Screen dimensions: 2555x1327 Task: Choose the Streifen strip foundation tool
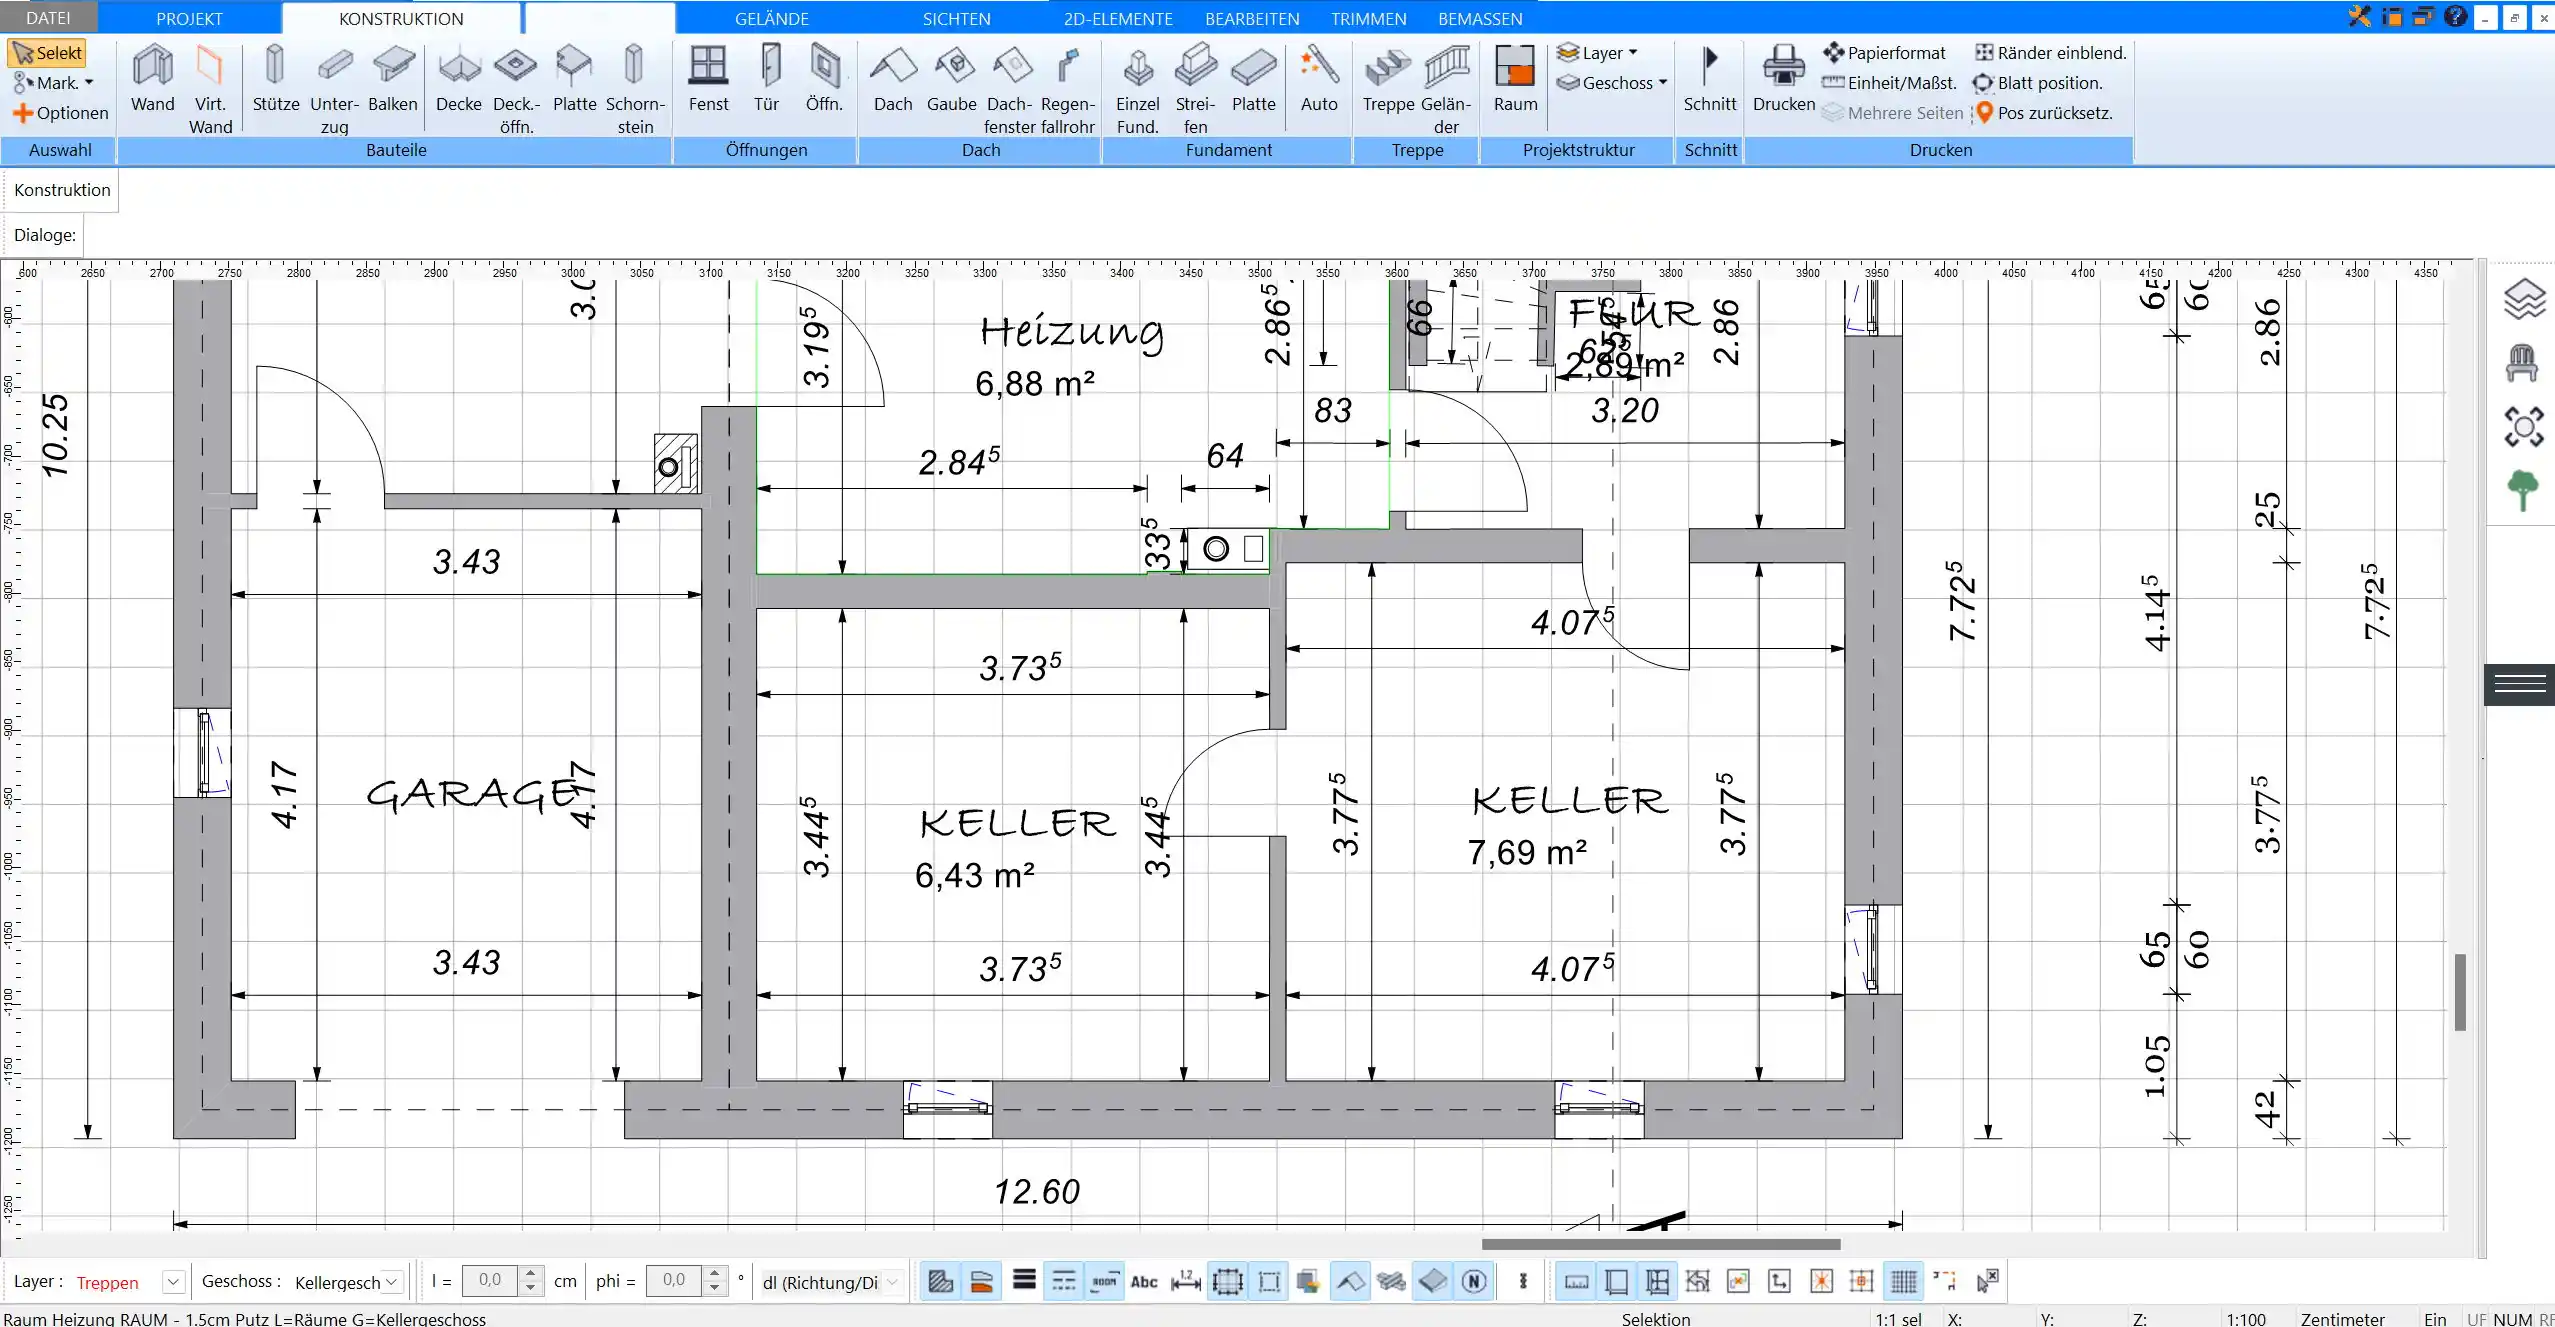point(1196,89)
